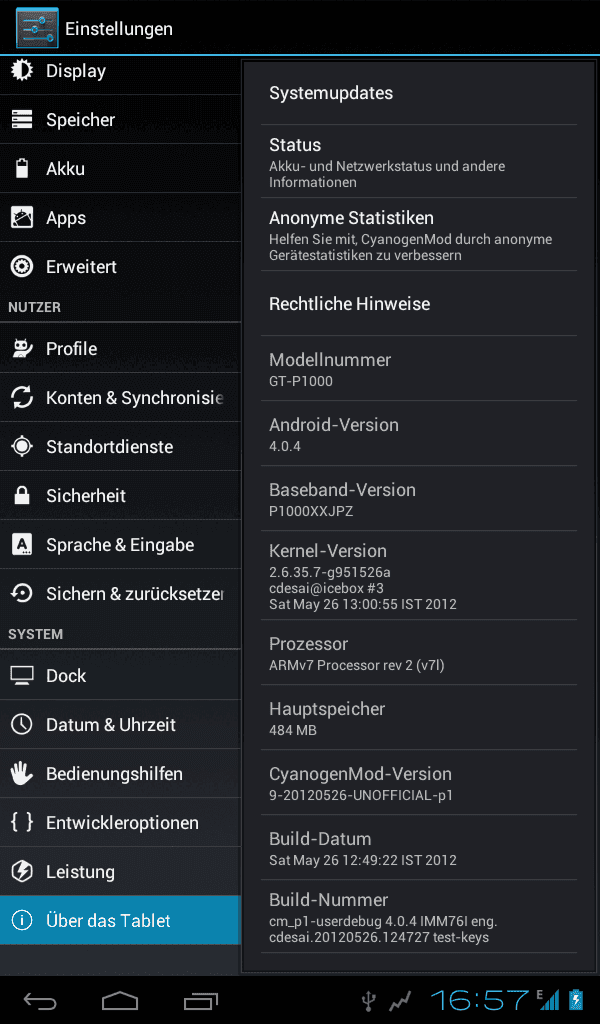Tap the Akku battery icon
Viewport: 600px width, 1024px height.
tap(22, 168)
